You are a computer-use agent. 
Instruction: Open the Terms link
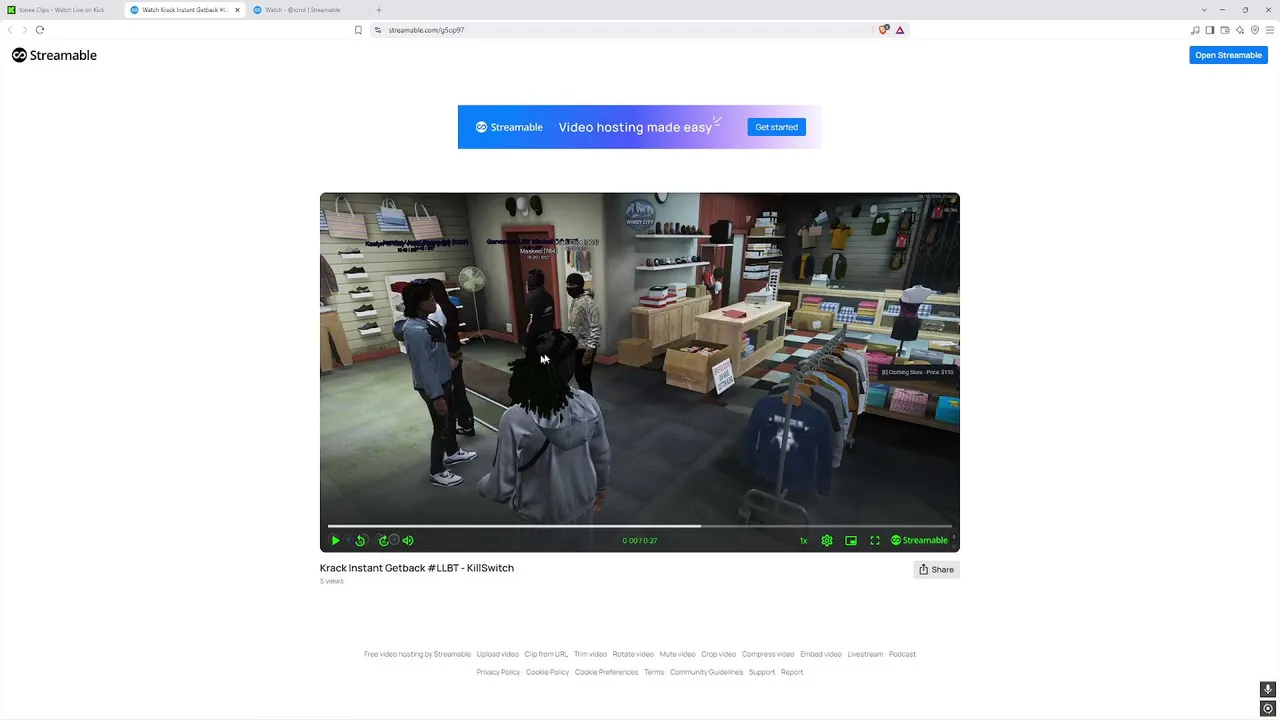pos(654,673)
